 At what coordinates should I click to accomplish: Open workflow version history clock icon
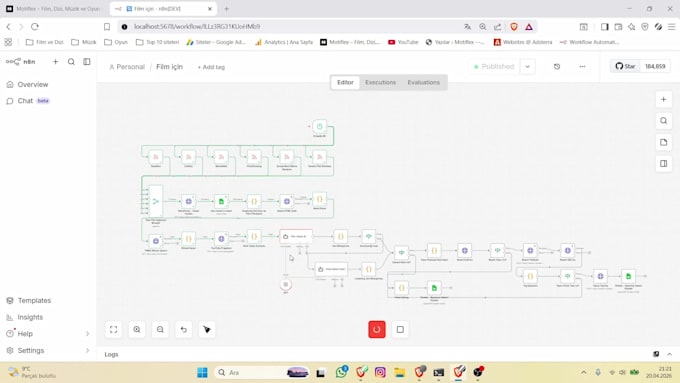click(557, 66)
